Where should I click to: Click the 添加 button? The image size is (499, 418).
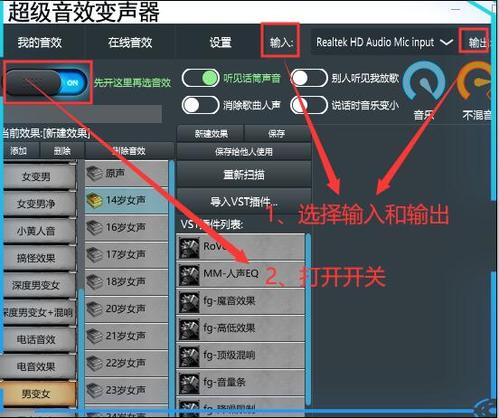pos(19,151)
